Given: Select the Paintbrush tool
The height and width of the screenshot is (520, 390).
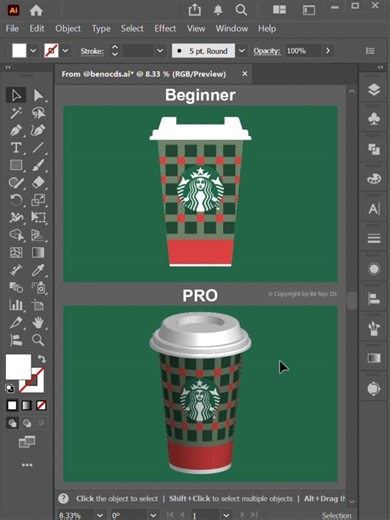Looking at the screenshot, I should click(38, 165).
